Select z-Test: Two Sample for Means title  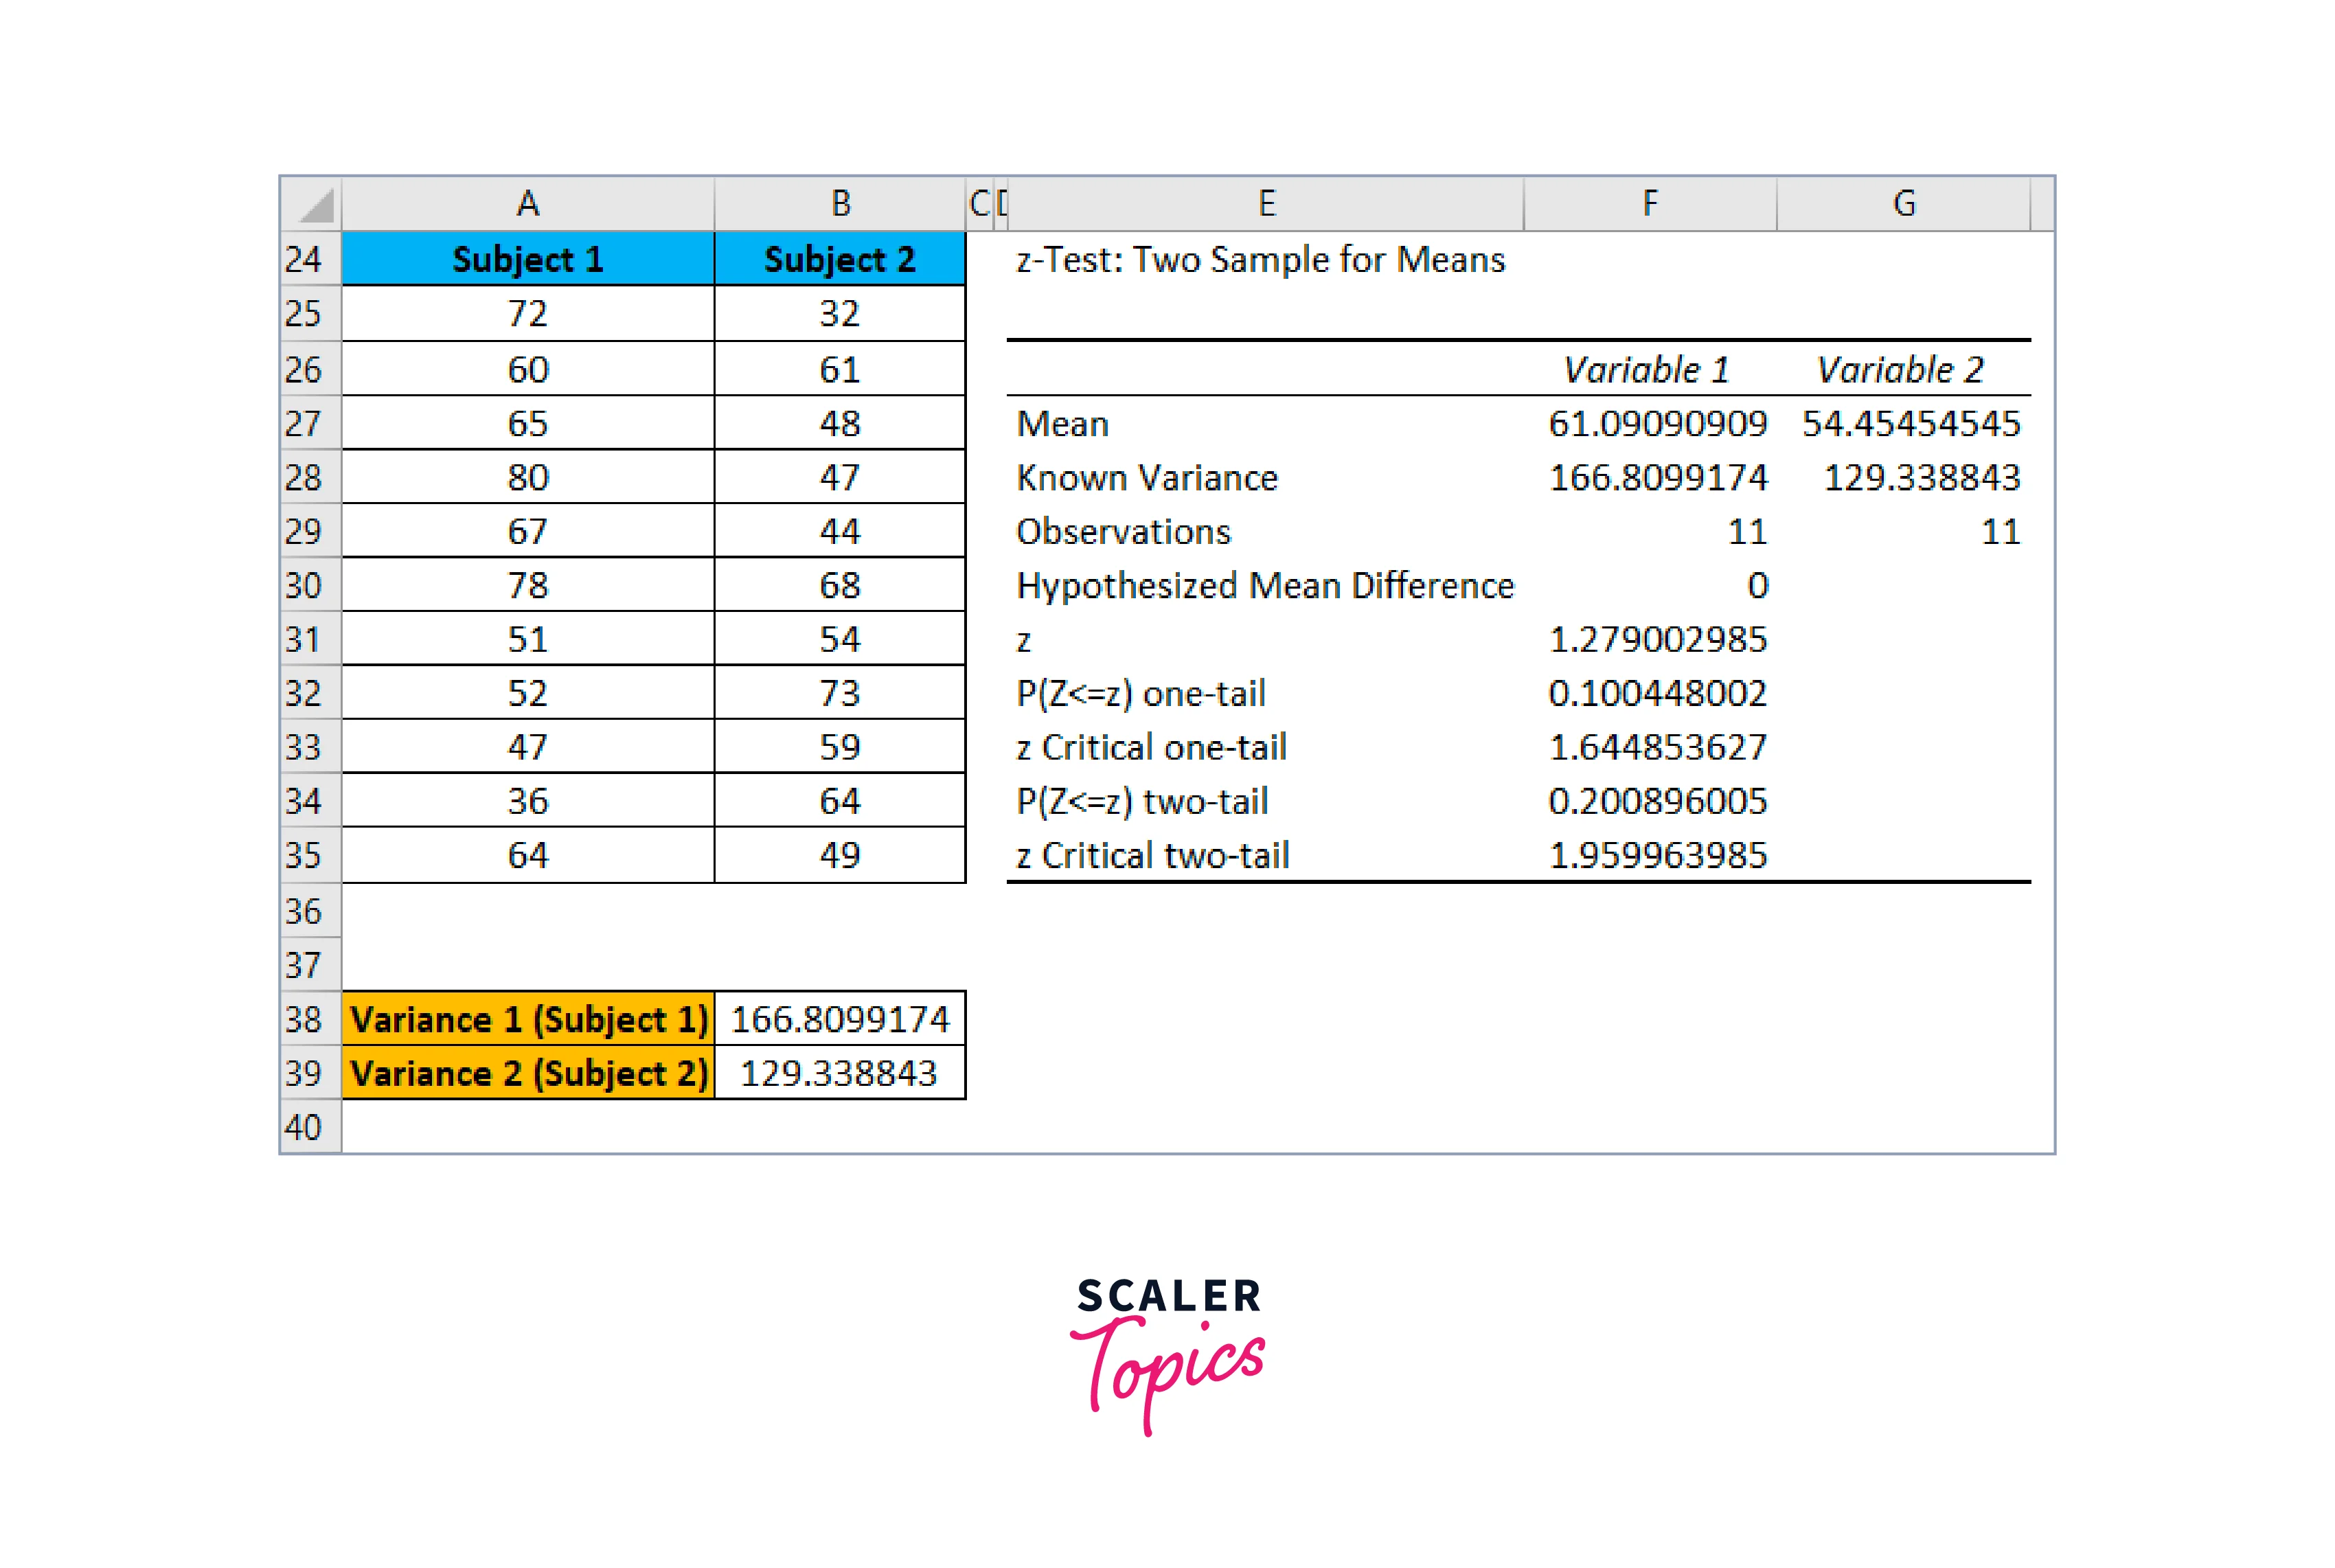pos(1260,260)
